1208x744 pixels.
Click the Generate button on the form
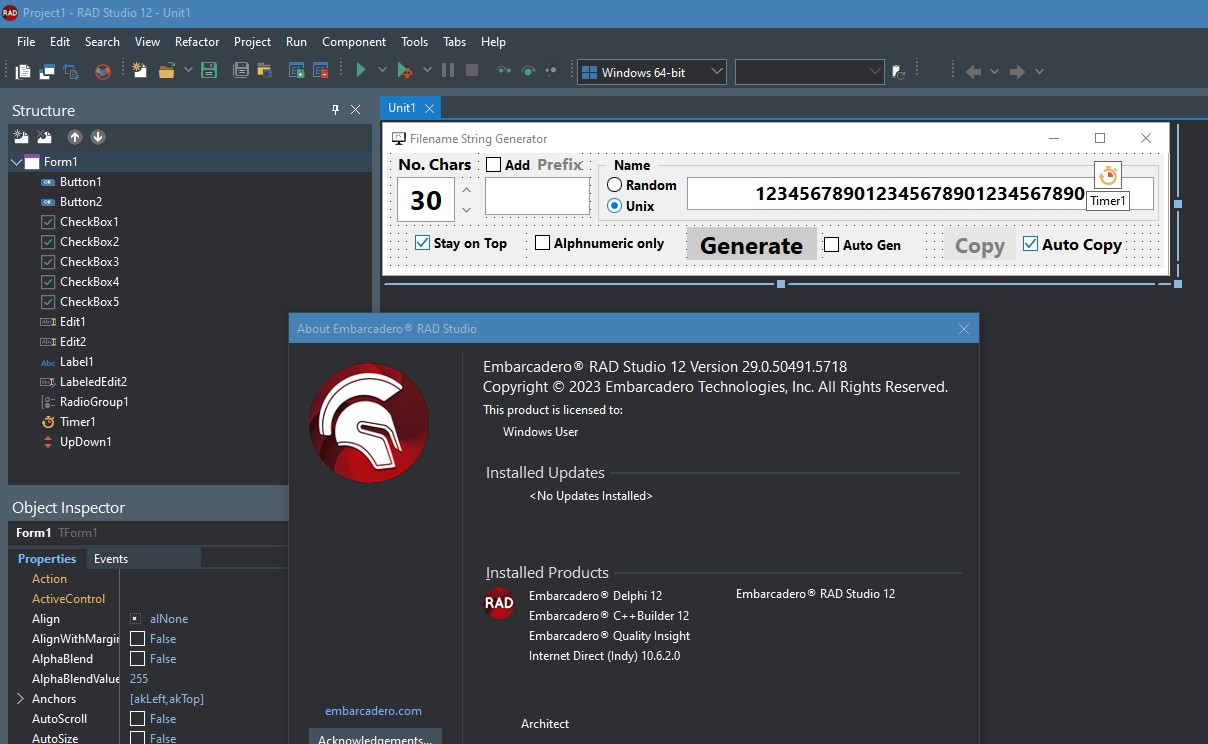pyautogui.click(x=751, y=245)
